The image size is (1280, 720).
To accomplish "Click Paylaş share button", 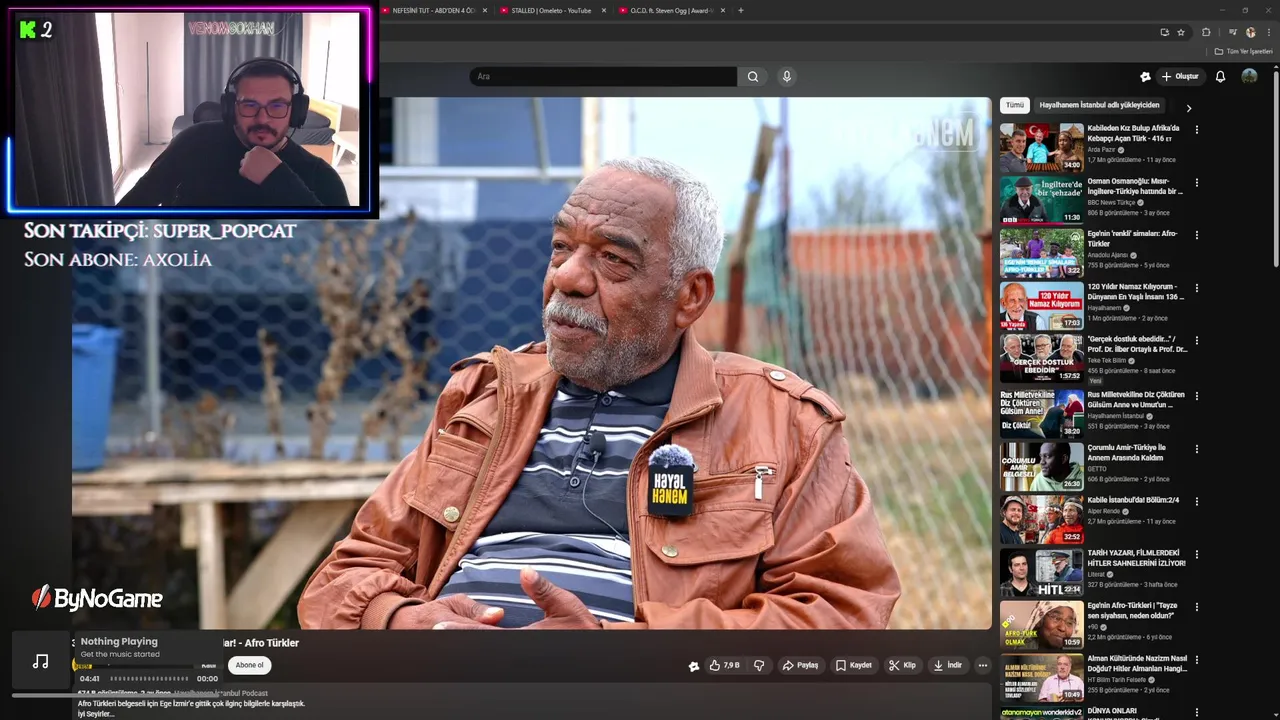I will (800, 665).
